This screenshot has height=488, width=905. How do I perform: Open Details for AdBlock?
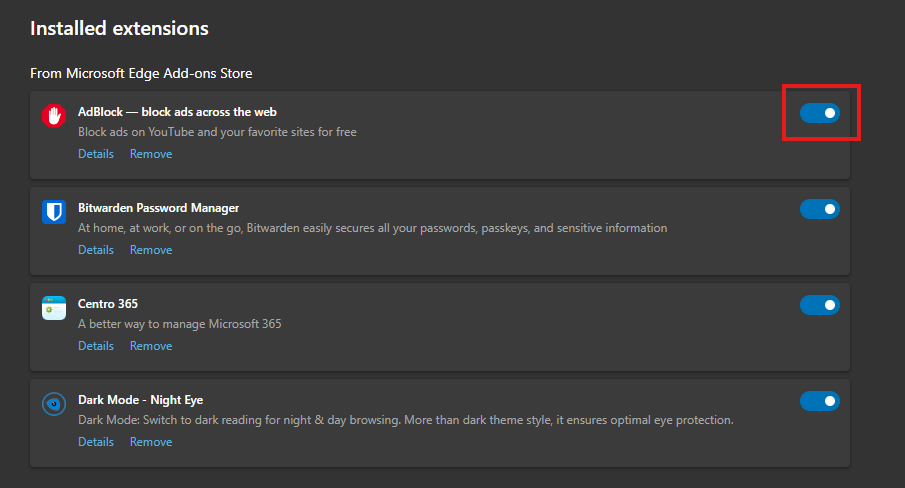(96, 154)
